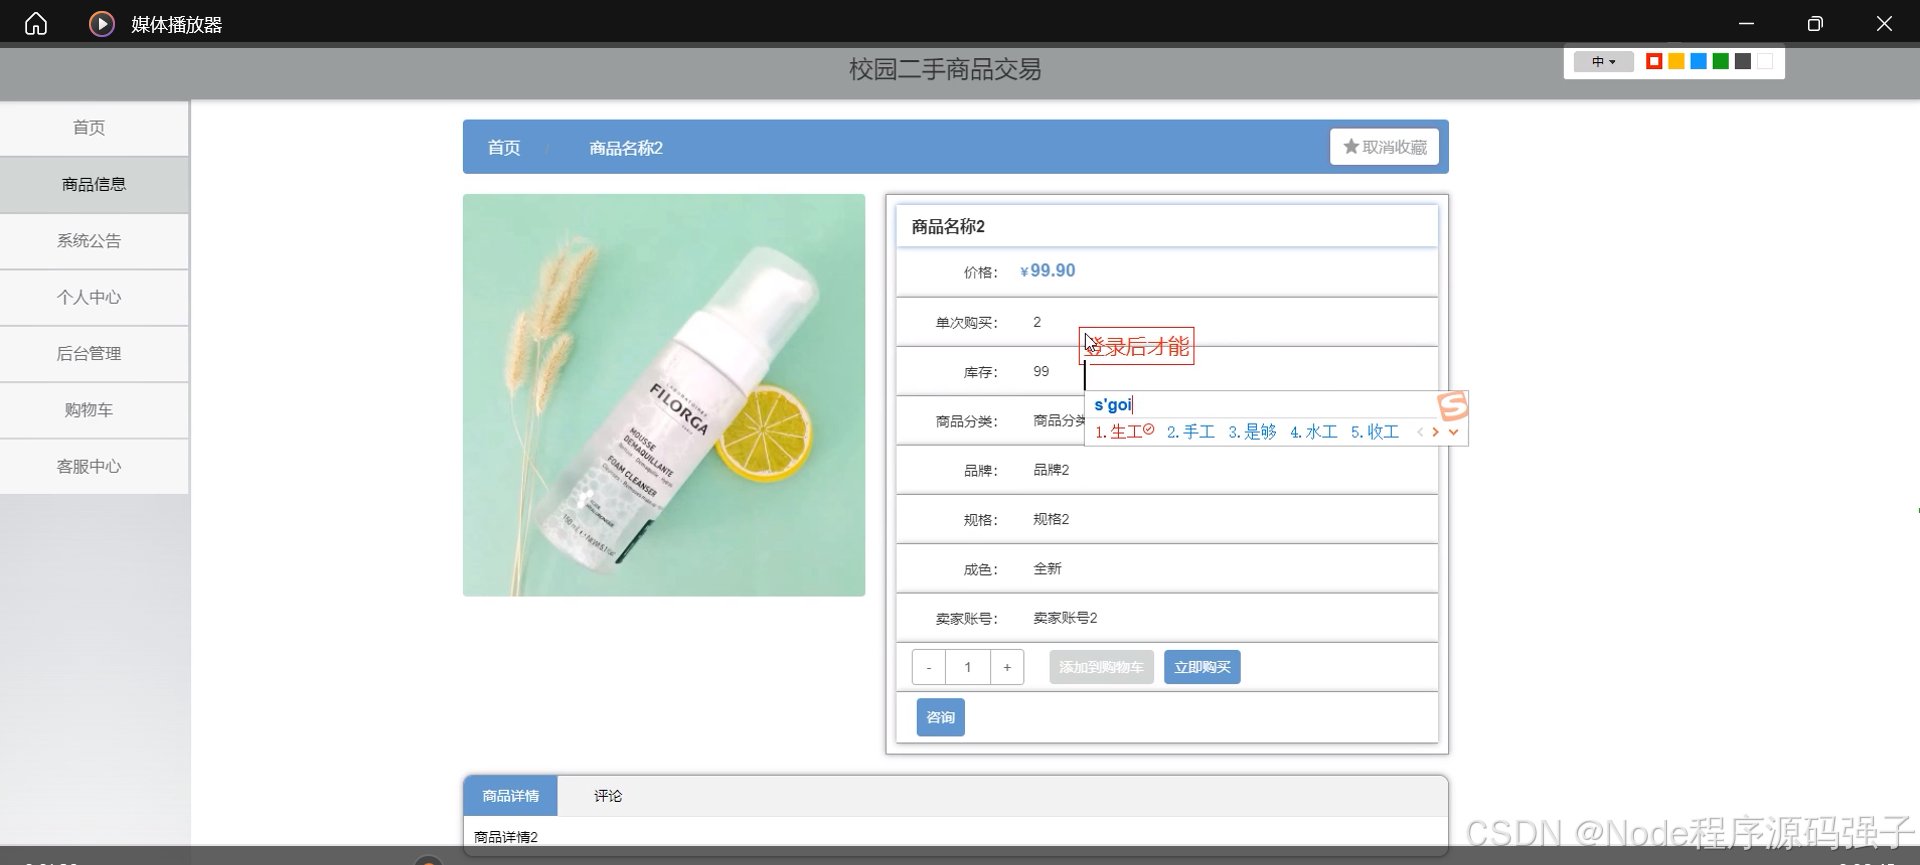
Task: Choose IME candidate 1.生工
Action: coord(1124,432)
